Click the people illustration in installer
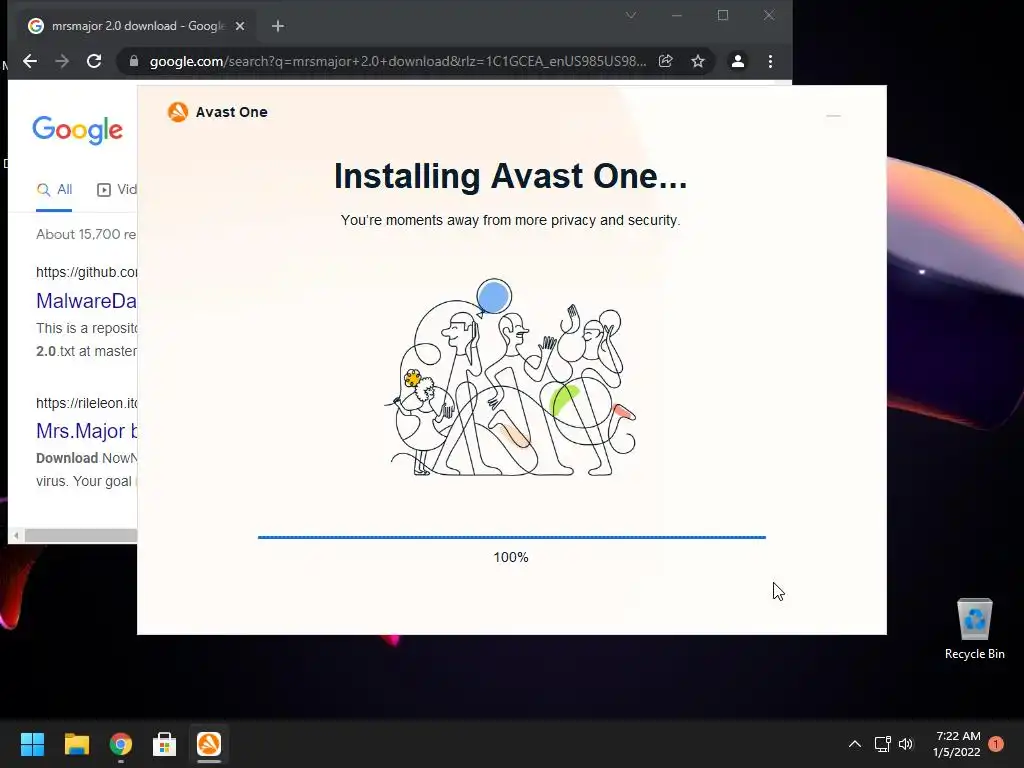The height and width of the screenshot is (768, 1024). pos(510,377)
